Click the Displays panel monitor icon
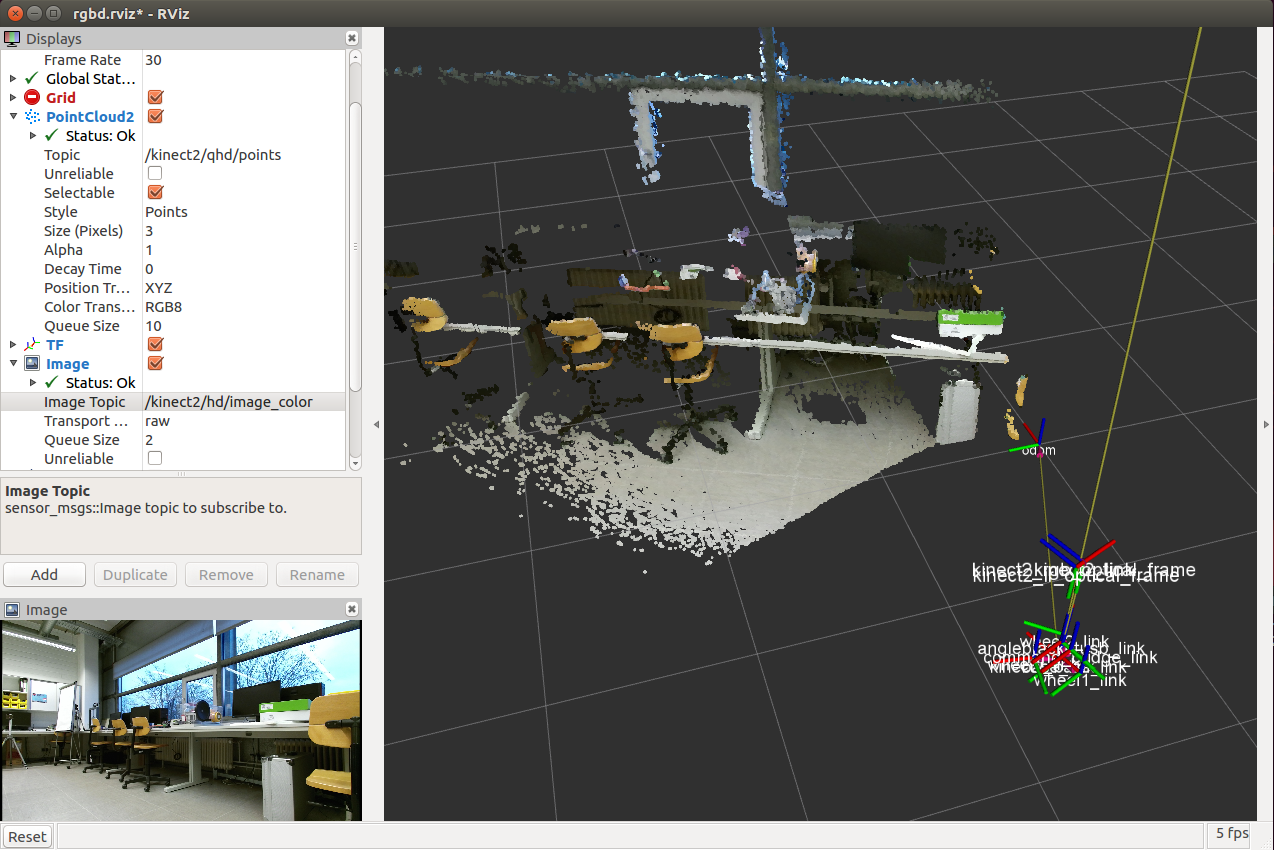Image resolution: width=1274 pixels, height=850 pixels. point(12,39)
